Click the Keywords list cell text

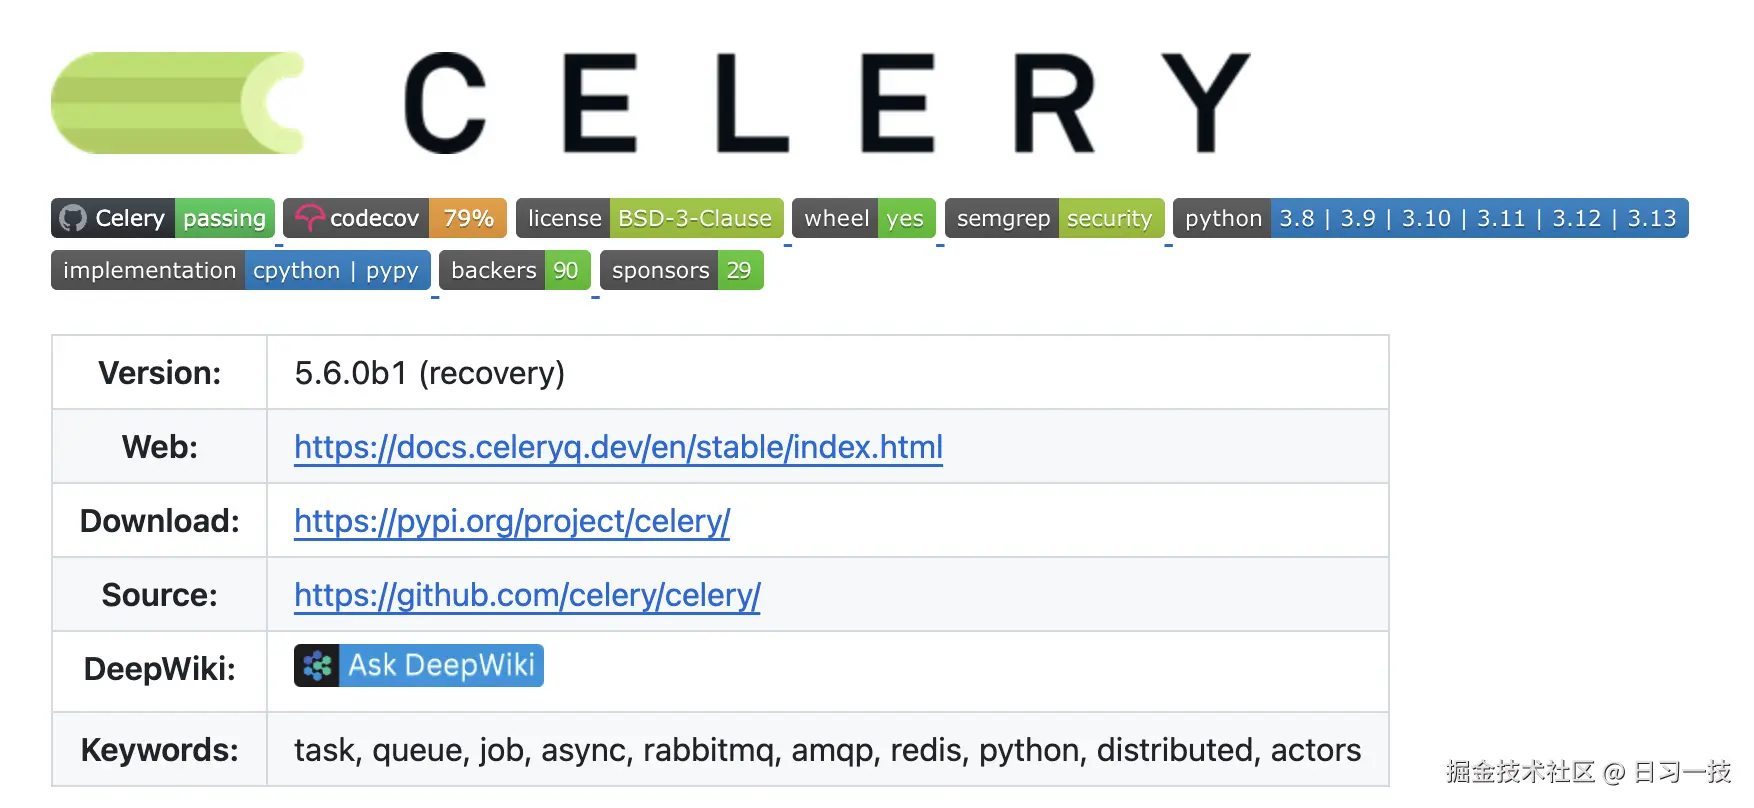827,750
